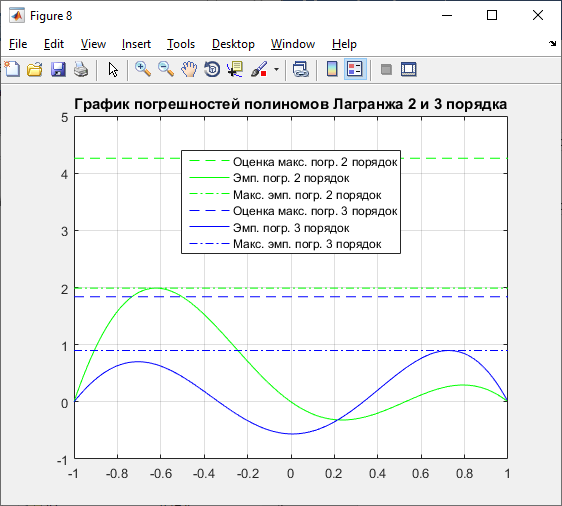Click the y-axis tick label 4

click(x=65, y=175)
